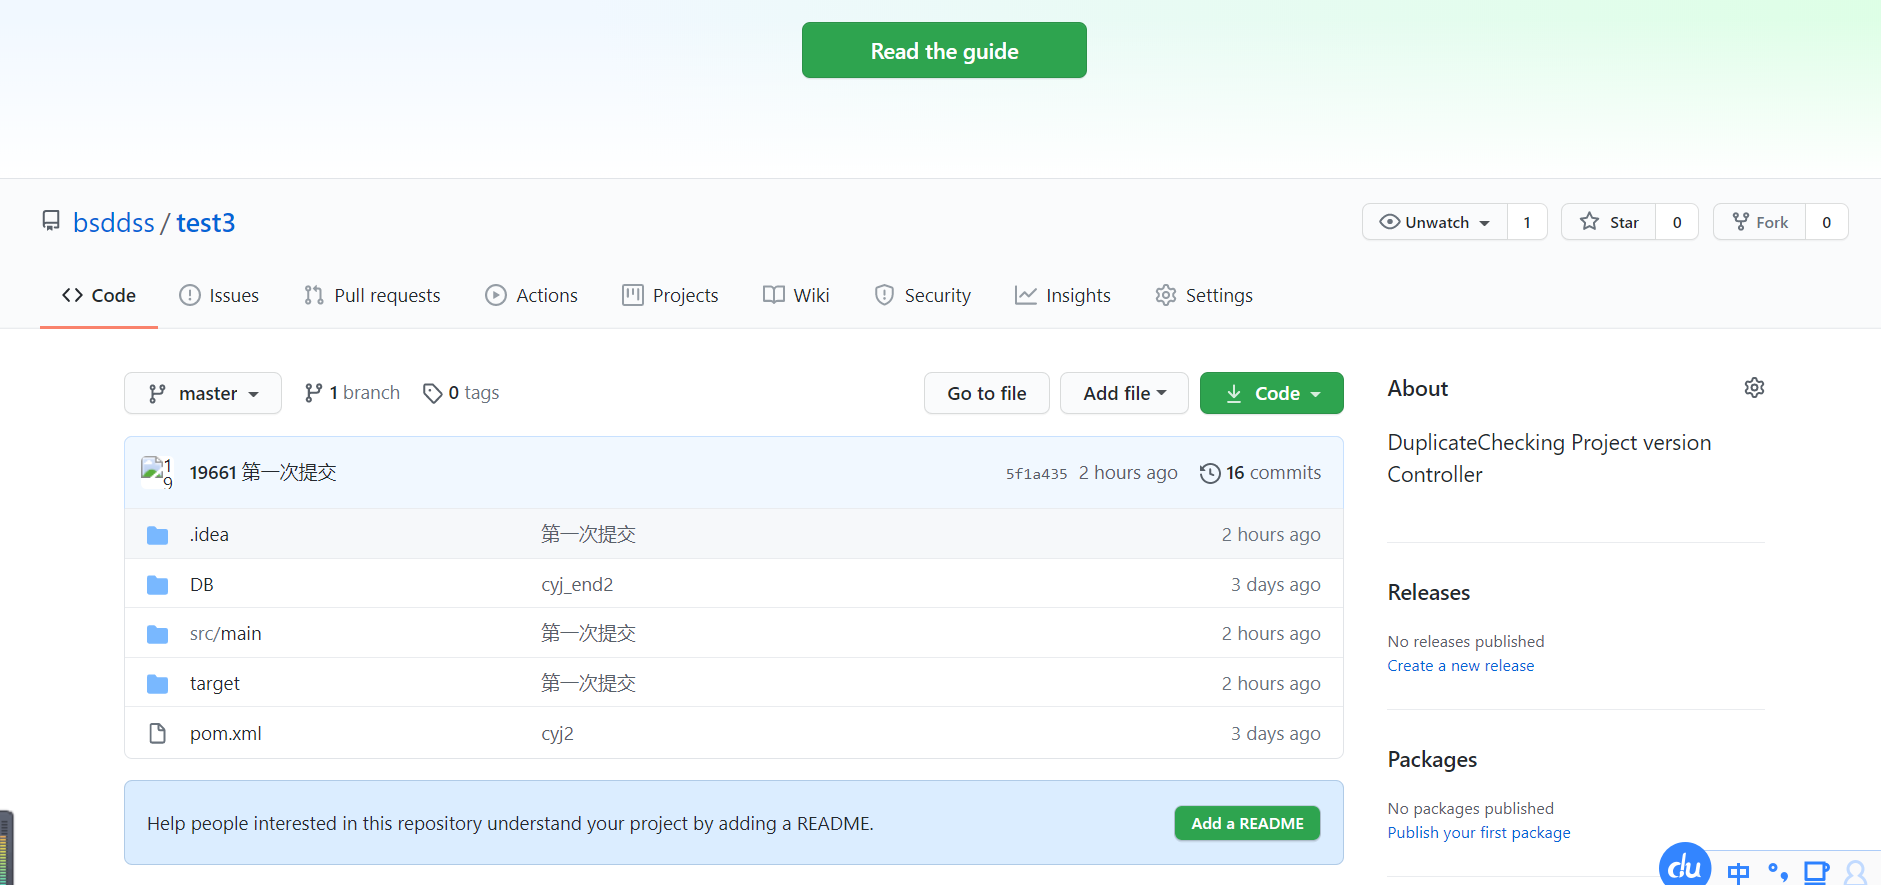Screen dimensions: 1881x885
Task: Click the src/main folder icon
Action: [157, 634]
